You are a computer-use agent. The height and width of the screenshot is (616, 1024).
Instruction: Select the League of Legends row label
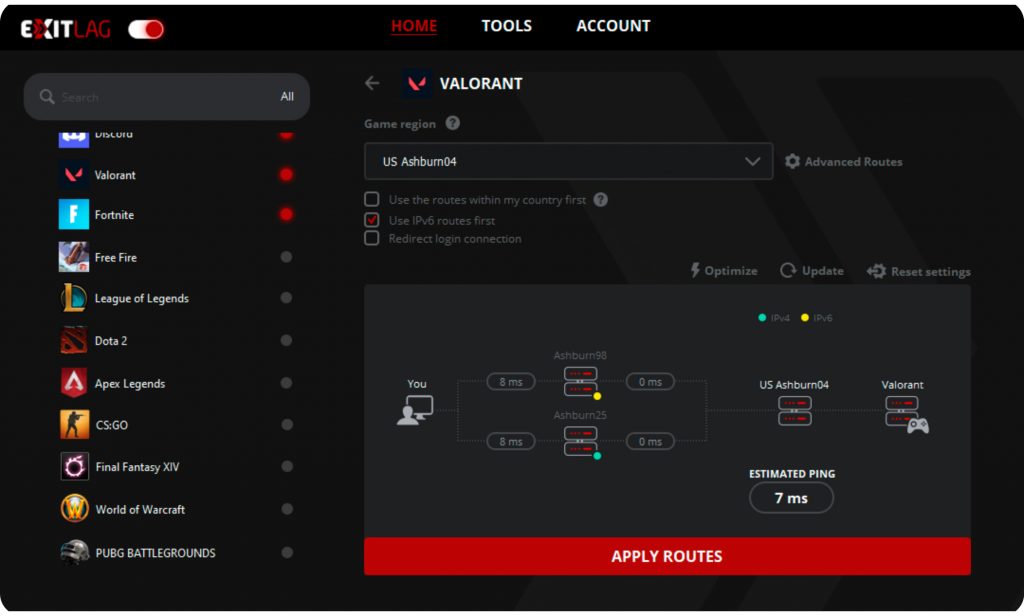tap(142, 299)
